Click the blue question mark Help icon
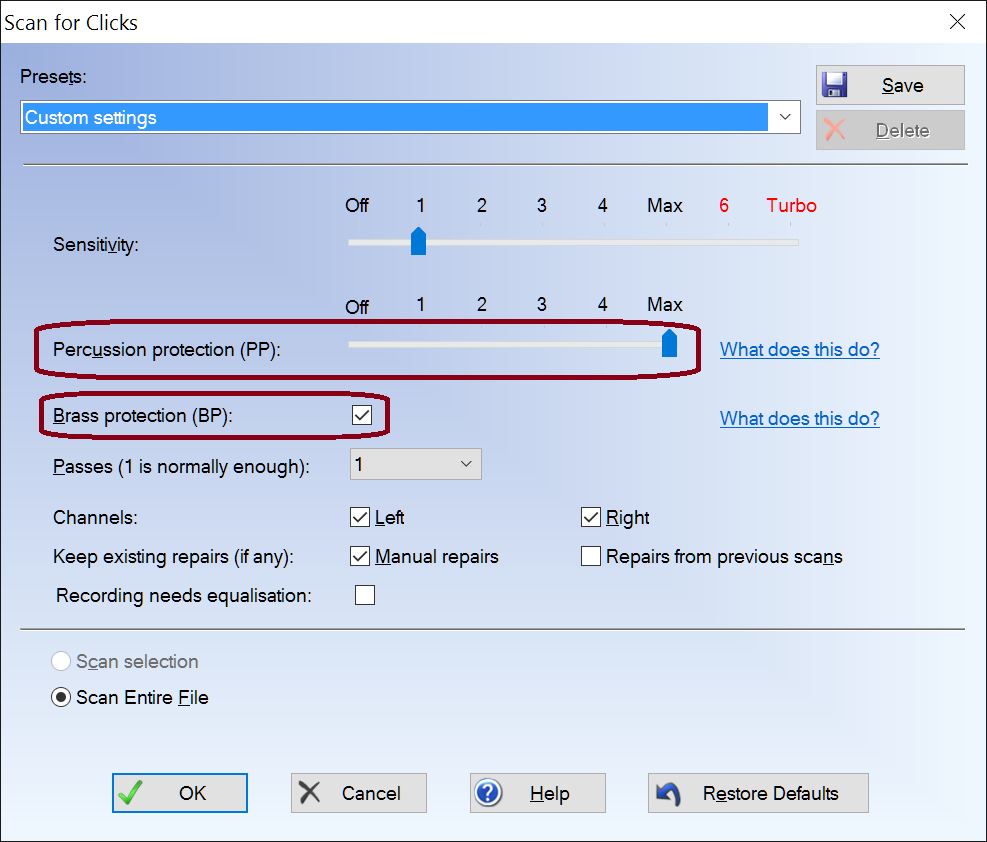Image resolution: width=987 pixels, height=842 pixels. [x=488, y=793]
